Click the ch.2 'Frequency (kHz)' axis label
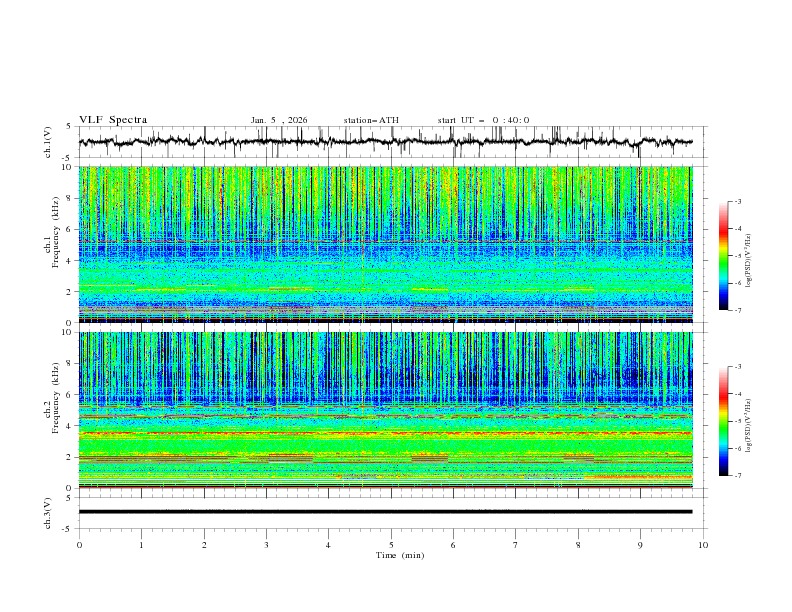The width and height of the screenshot is (792, 612). click(55, 398)
